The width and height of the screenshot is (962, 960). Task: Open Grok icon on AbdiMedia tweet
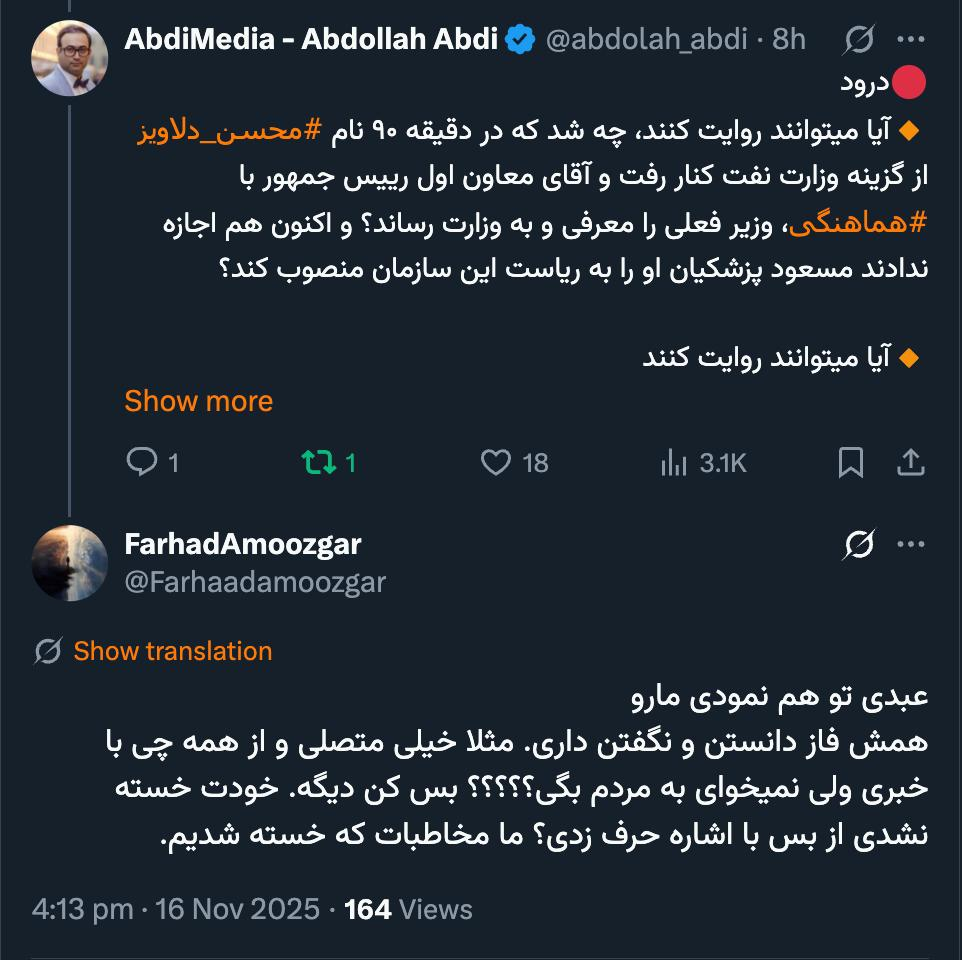(x=859, y=40)
